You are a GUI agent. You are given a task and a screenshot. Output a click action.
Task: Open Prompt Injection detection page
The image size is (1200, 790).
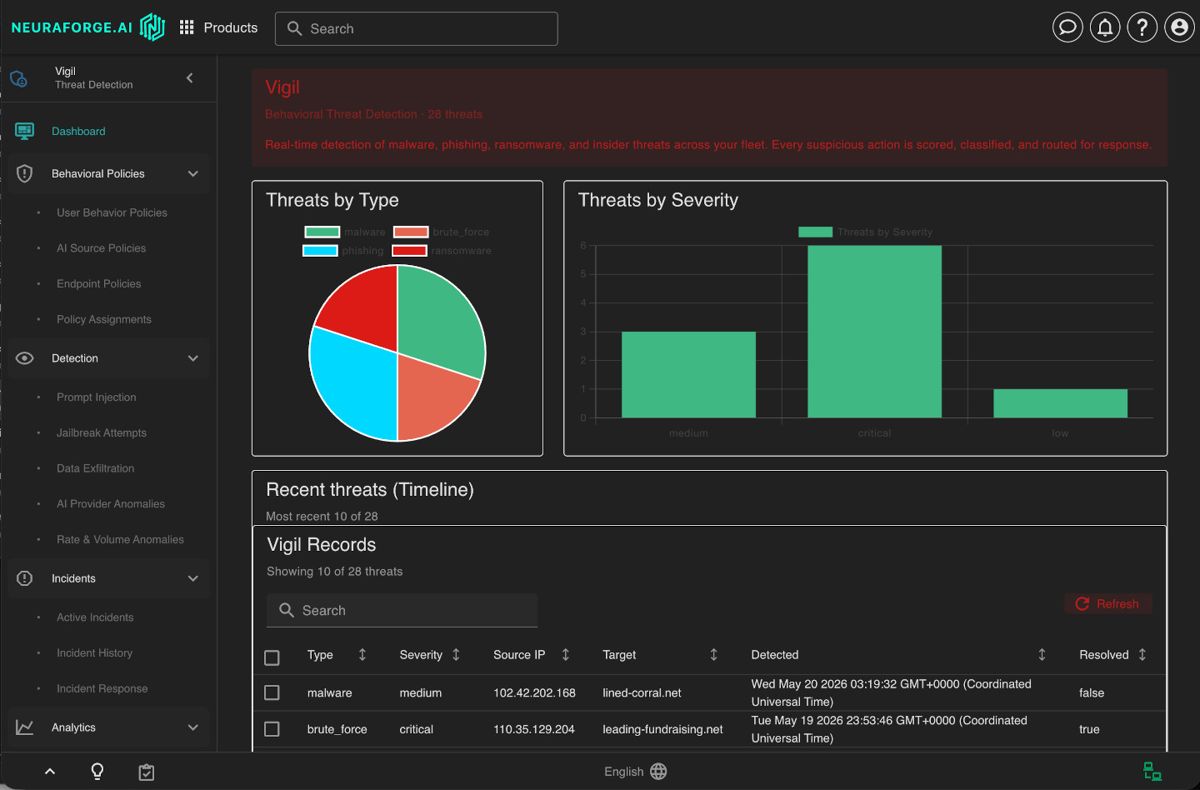(x=96, y=398)
